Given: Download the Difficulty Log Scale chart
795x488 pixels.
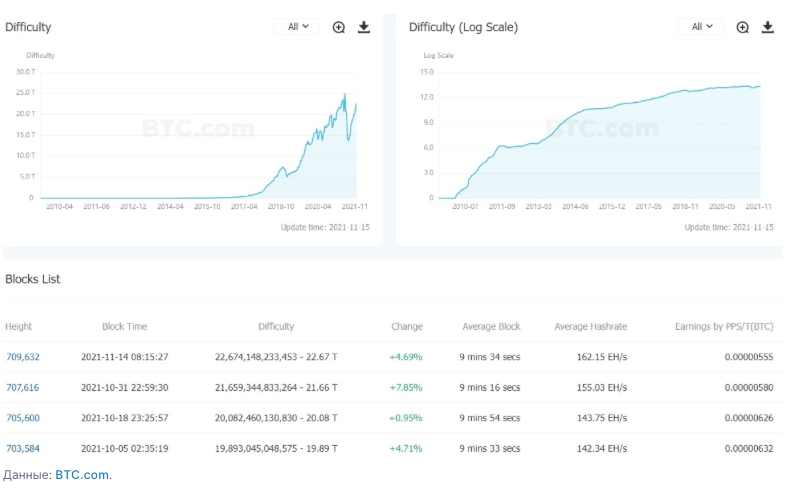Looking at the screenshot, I should pos(768,27).
